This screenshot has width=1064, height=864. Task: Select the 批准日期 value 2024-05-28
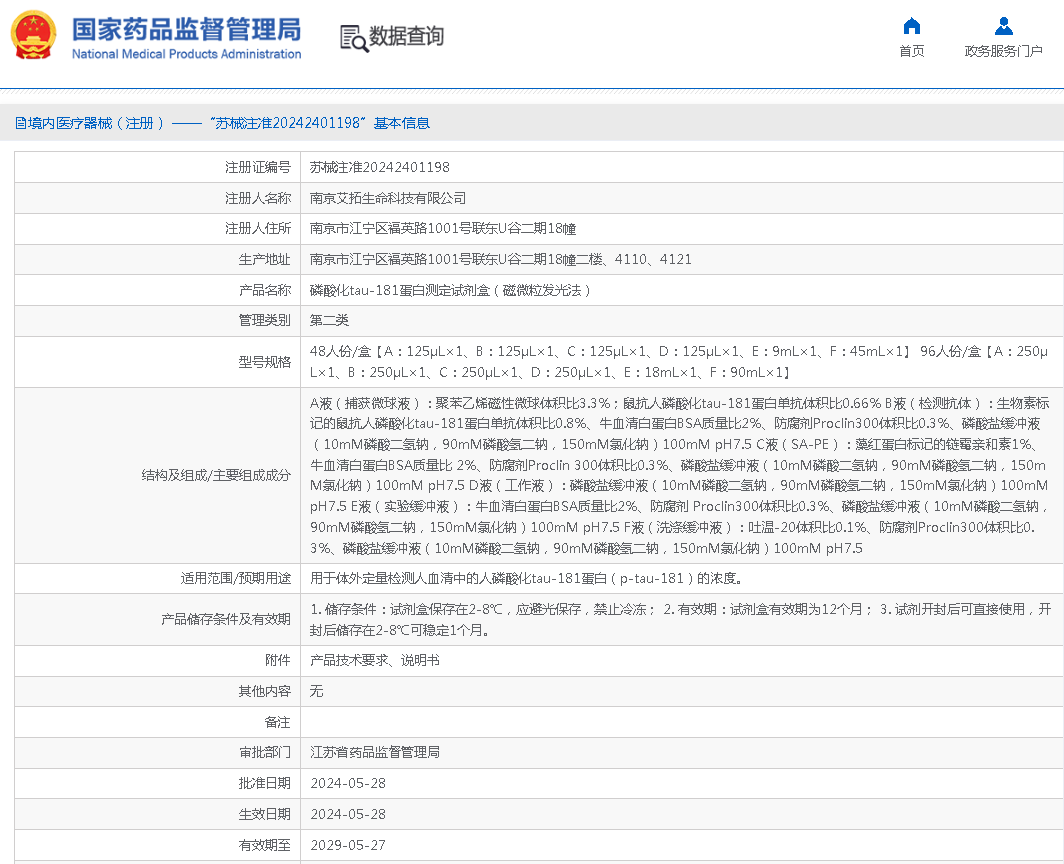coord(348,783)
